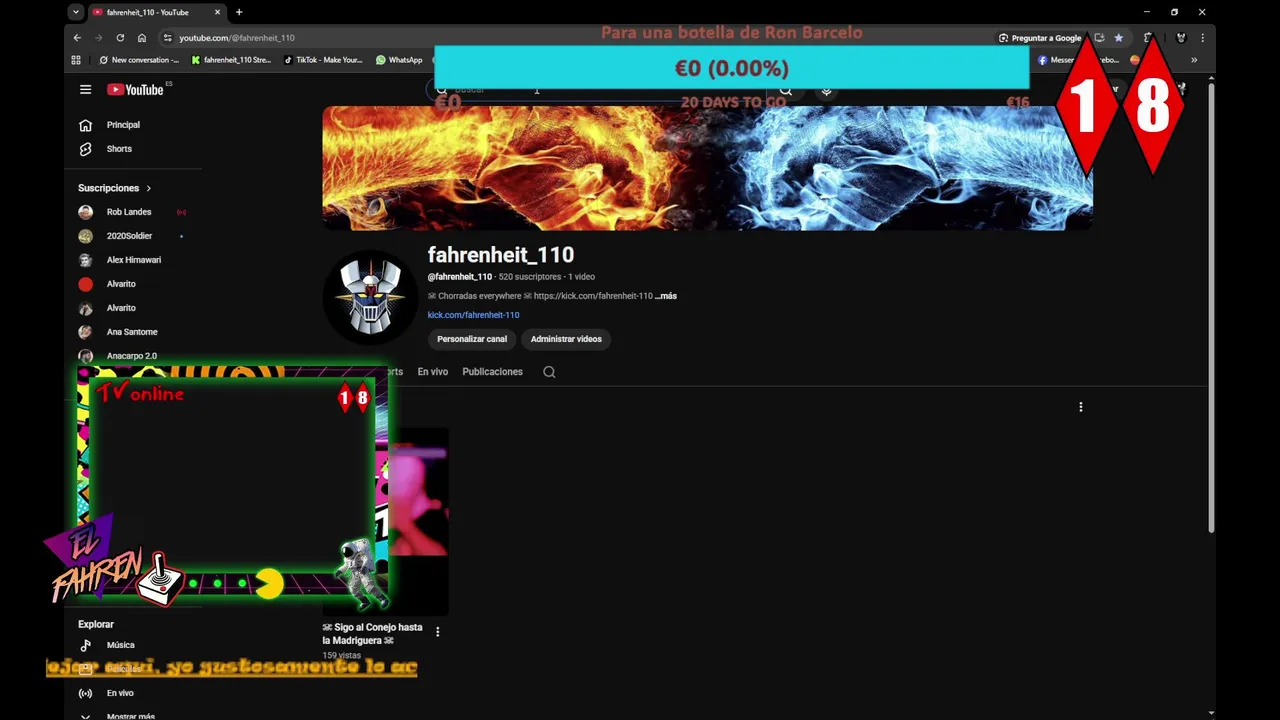
Task: Click the install app icon in address bar
Action: tap(1099, 38)
